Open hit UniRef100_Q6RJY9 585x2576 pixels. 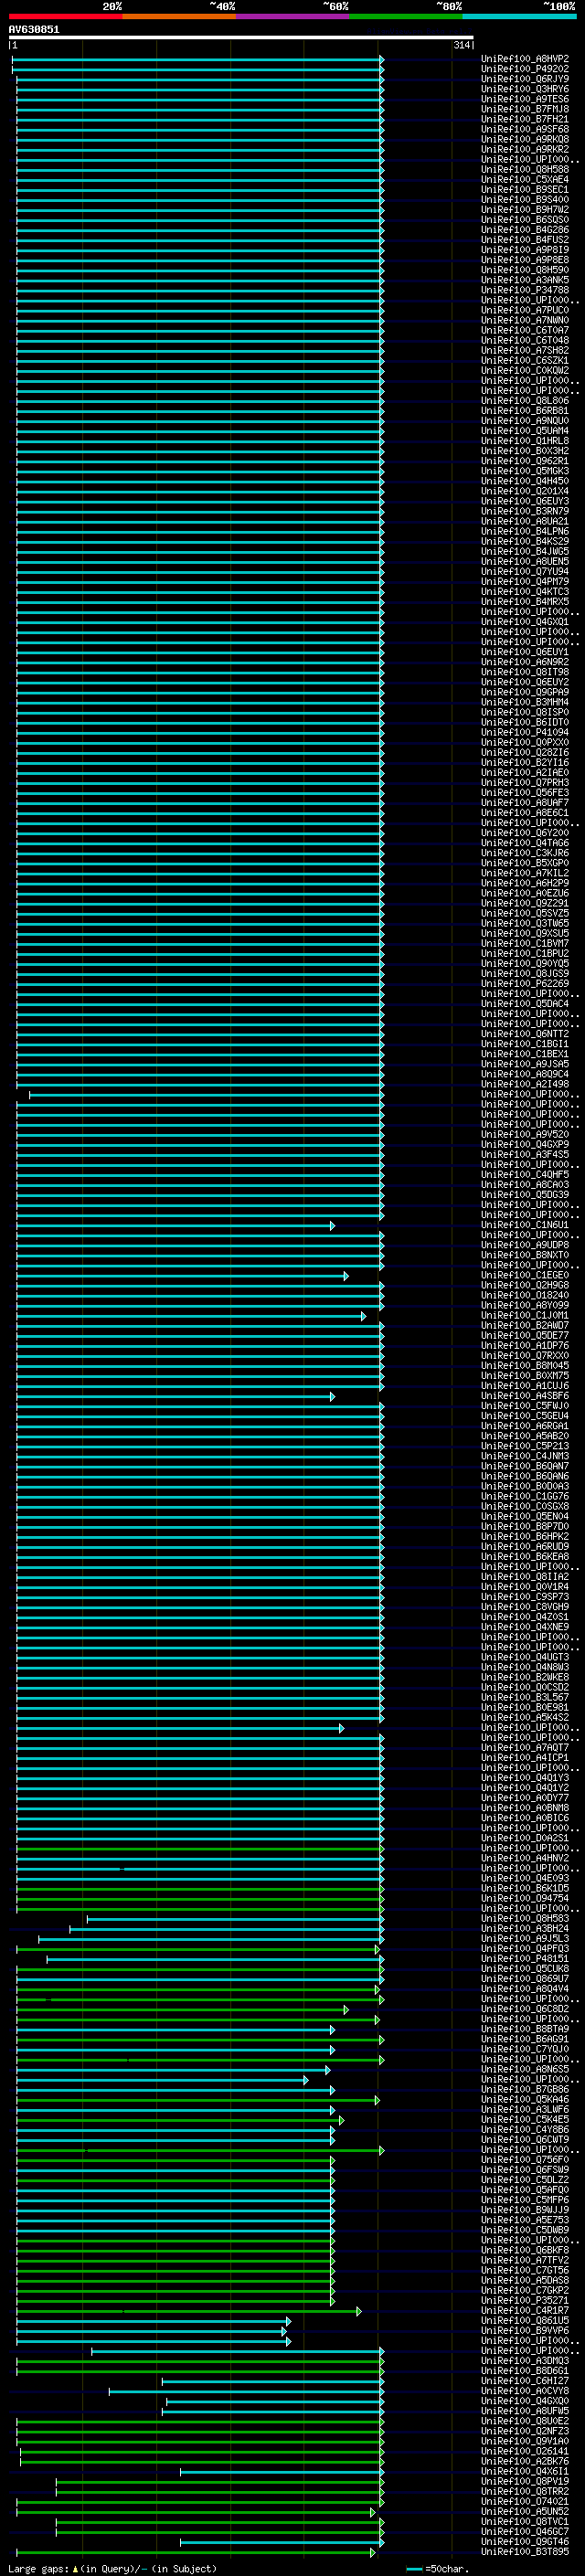pos(525,79)
